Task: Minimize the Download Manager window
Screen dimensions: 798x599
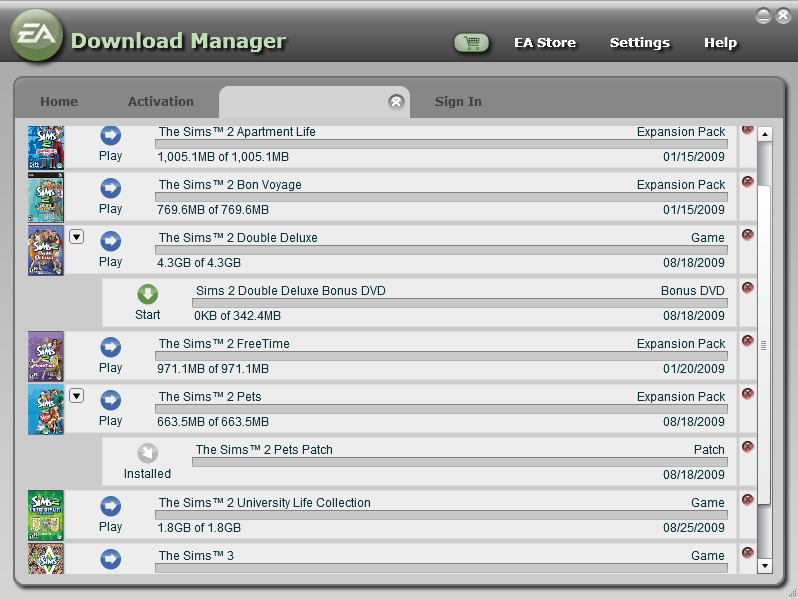Action: click(x=763, y=16)
